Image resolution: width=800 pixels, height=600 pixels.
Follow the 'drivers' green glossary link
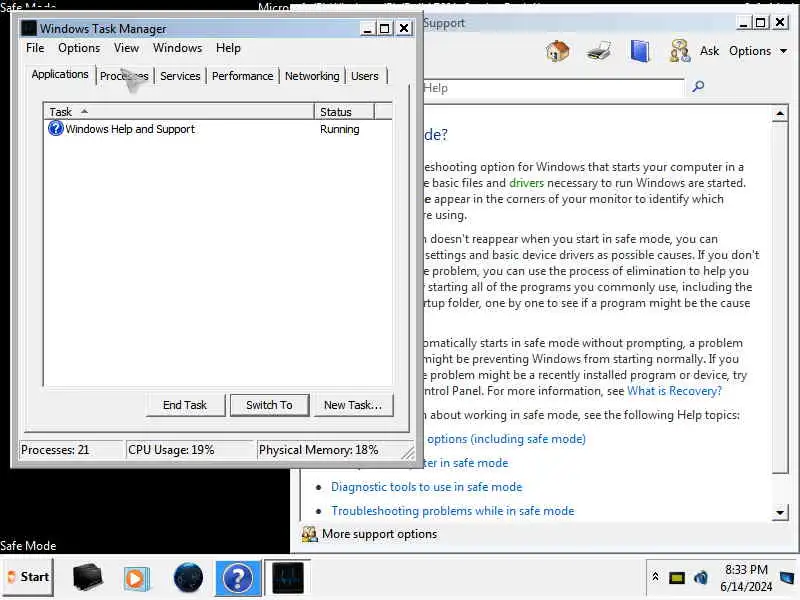click(x=527, y=183)
